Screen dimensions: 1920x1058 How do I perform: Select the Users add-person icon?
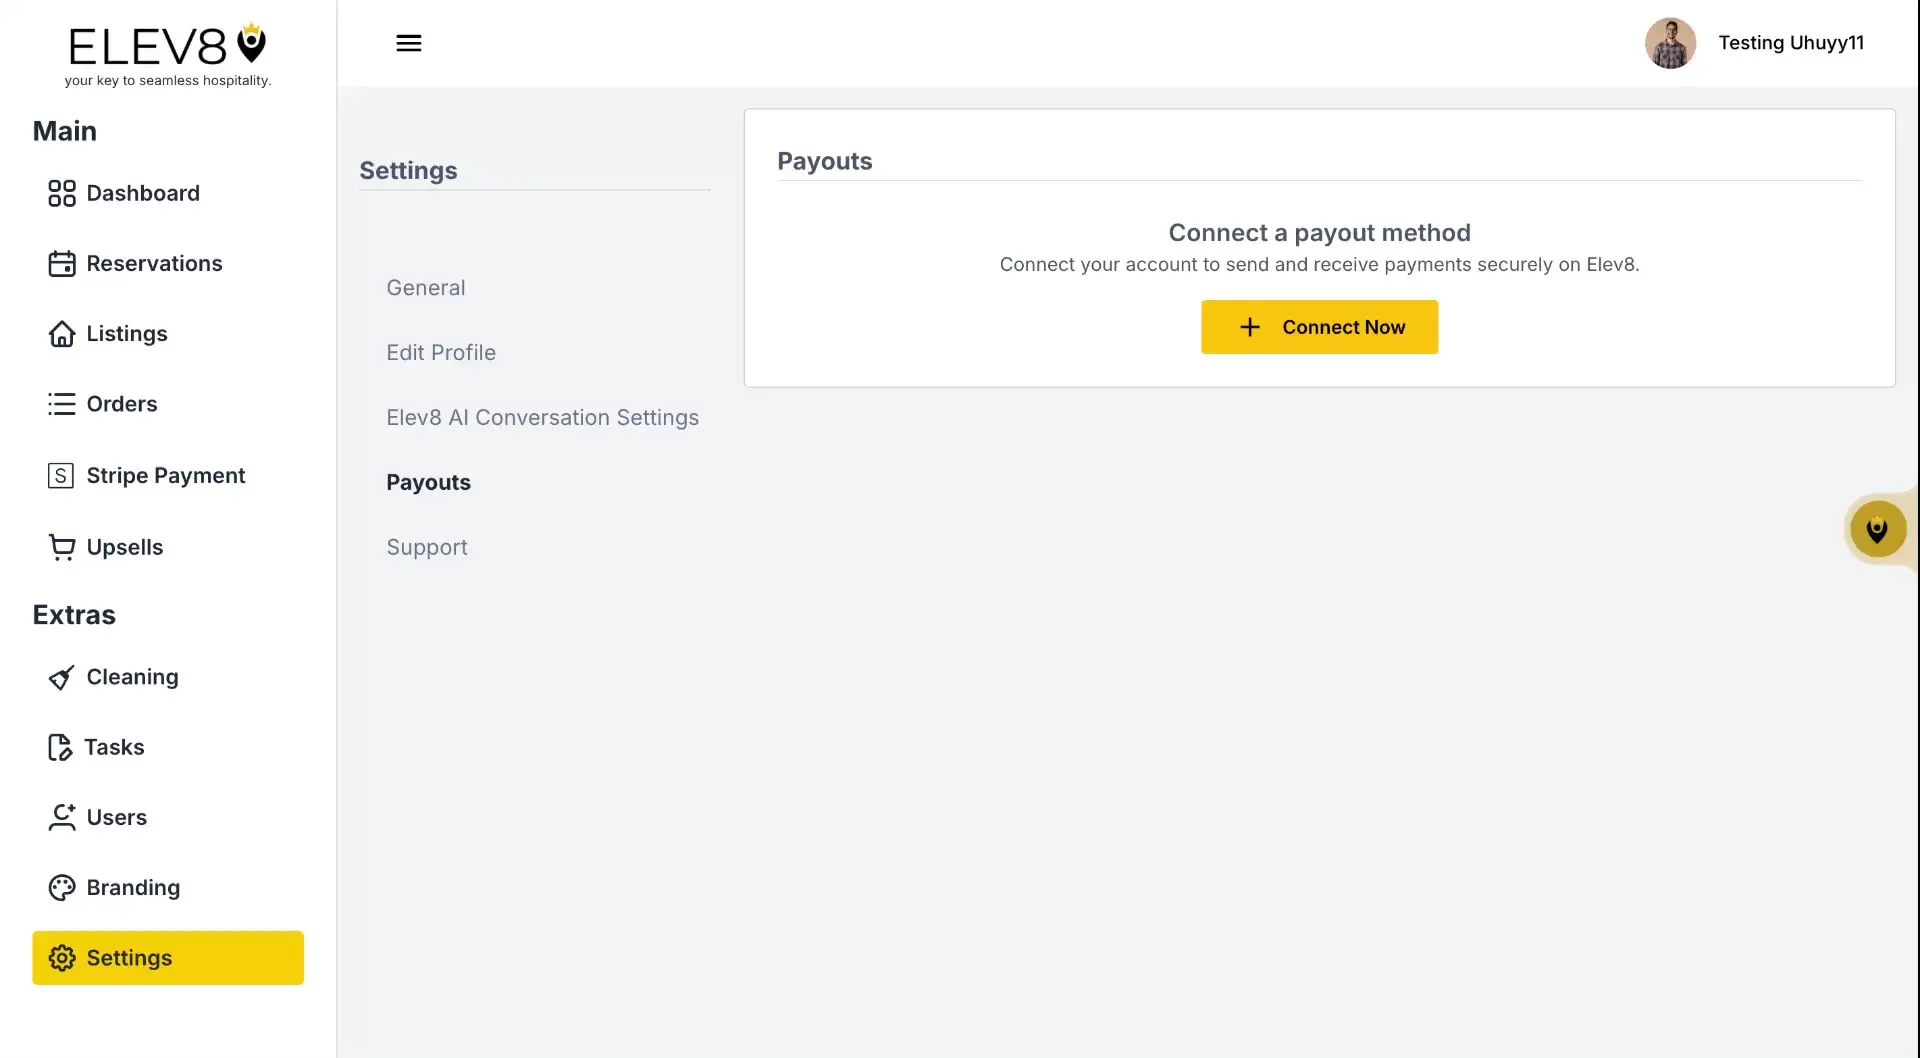point(61,817)
